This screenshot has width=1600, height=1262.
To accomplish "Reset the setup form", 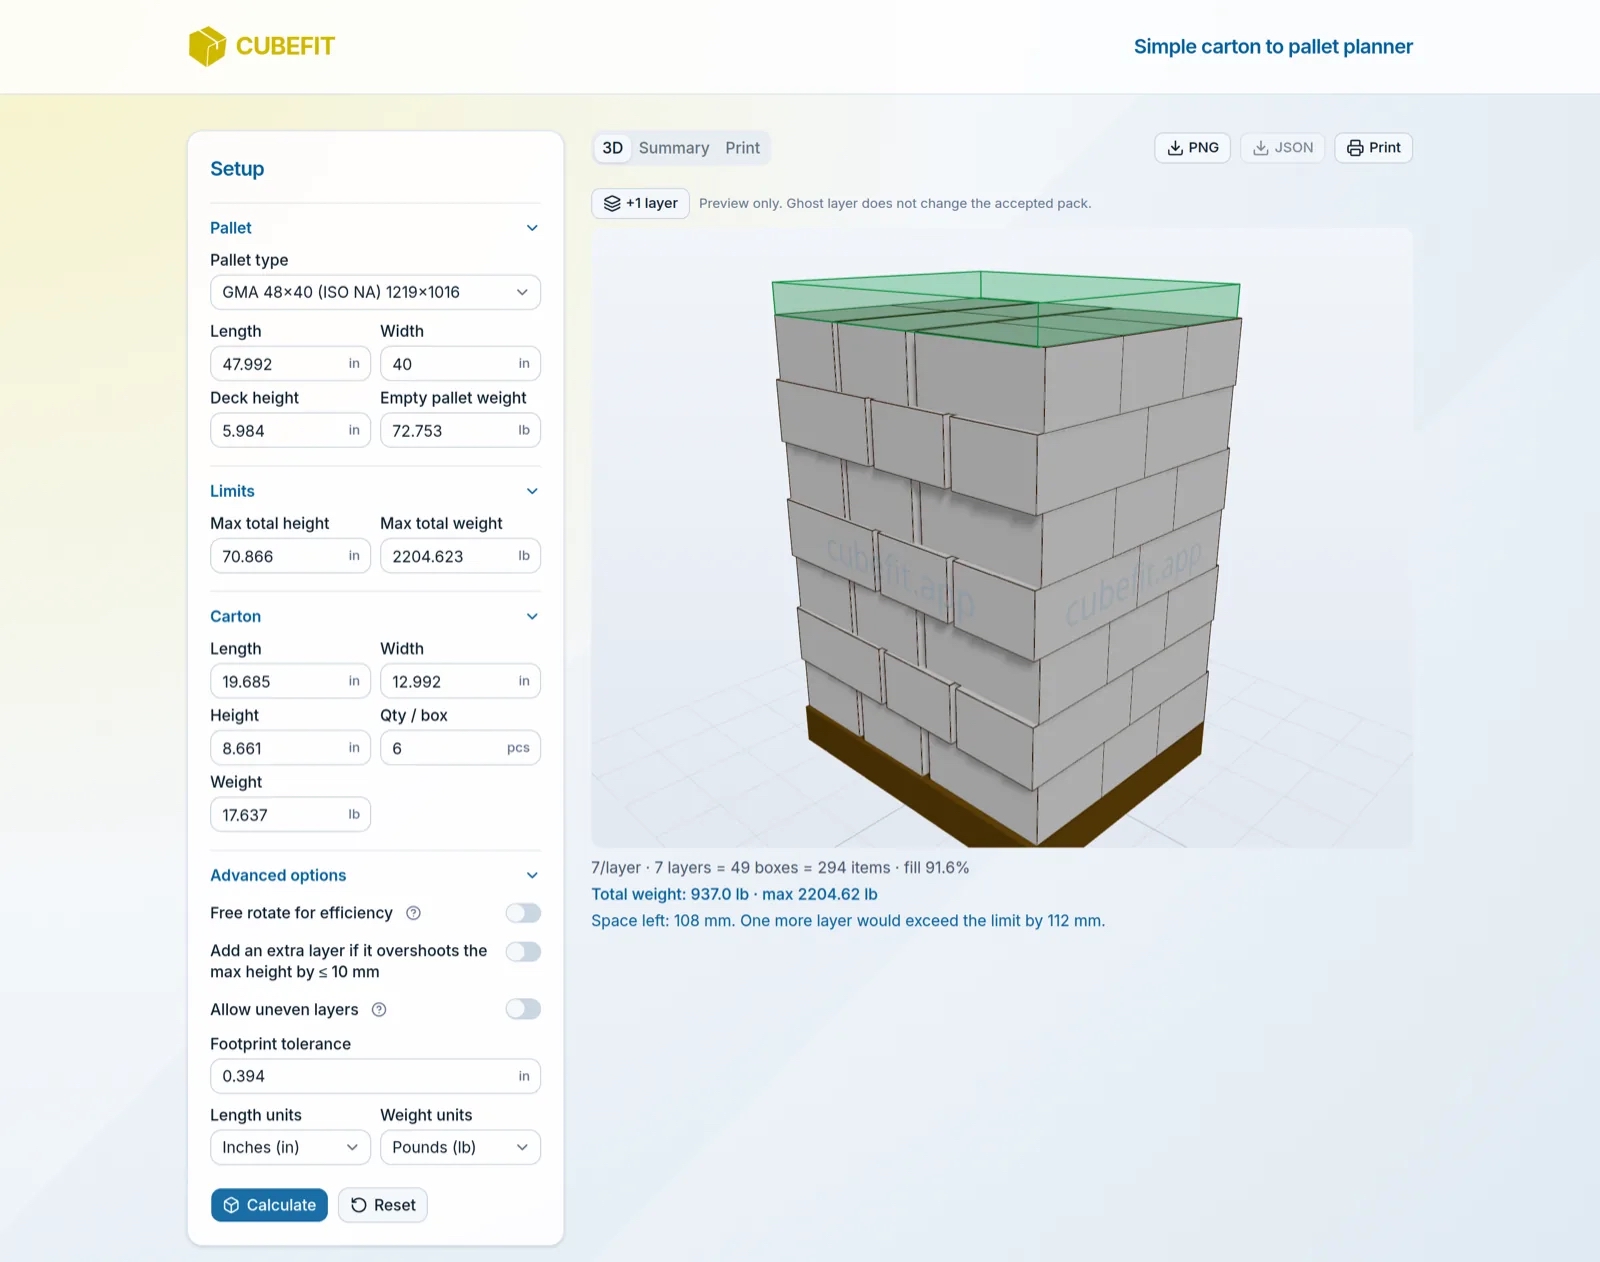I will (x=383, y=1205).
